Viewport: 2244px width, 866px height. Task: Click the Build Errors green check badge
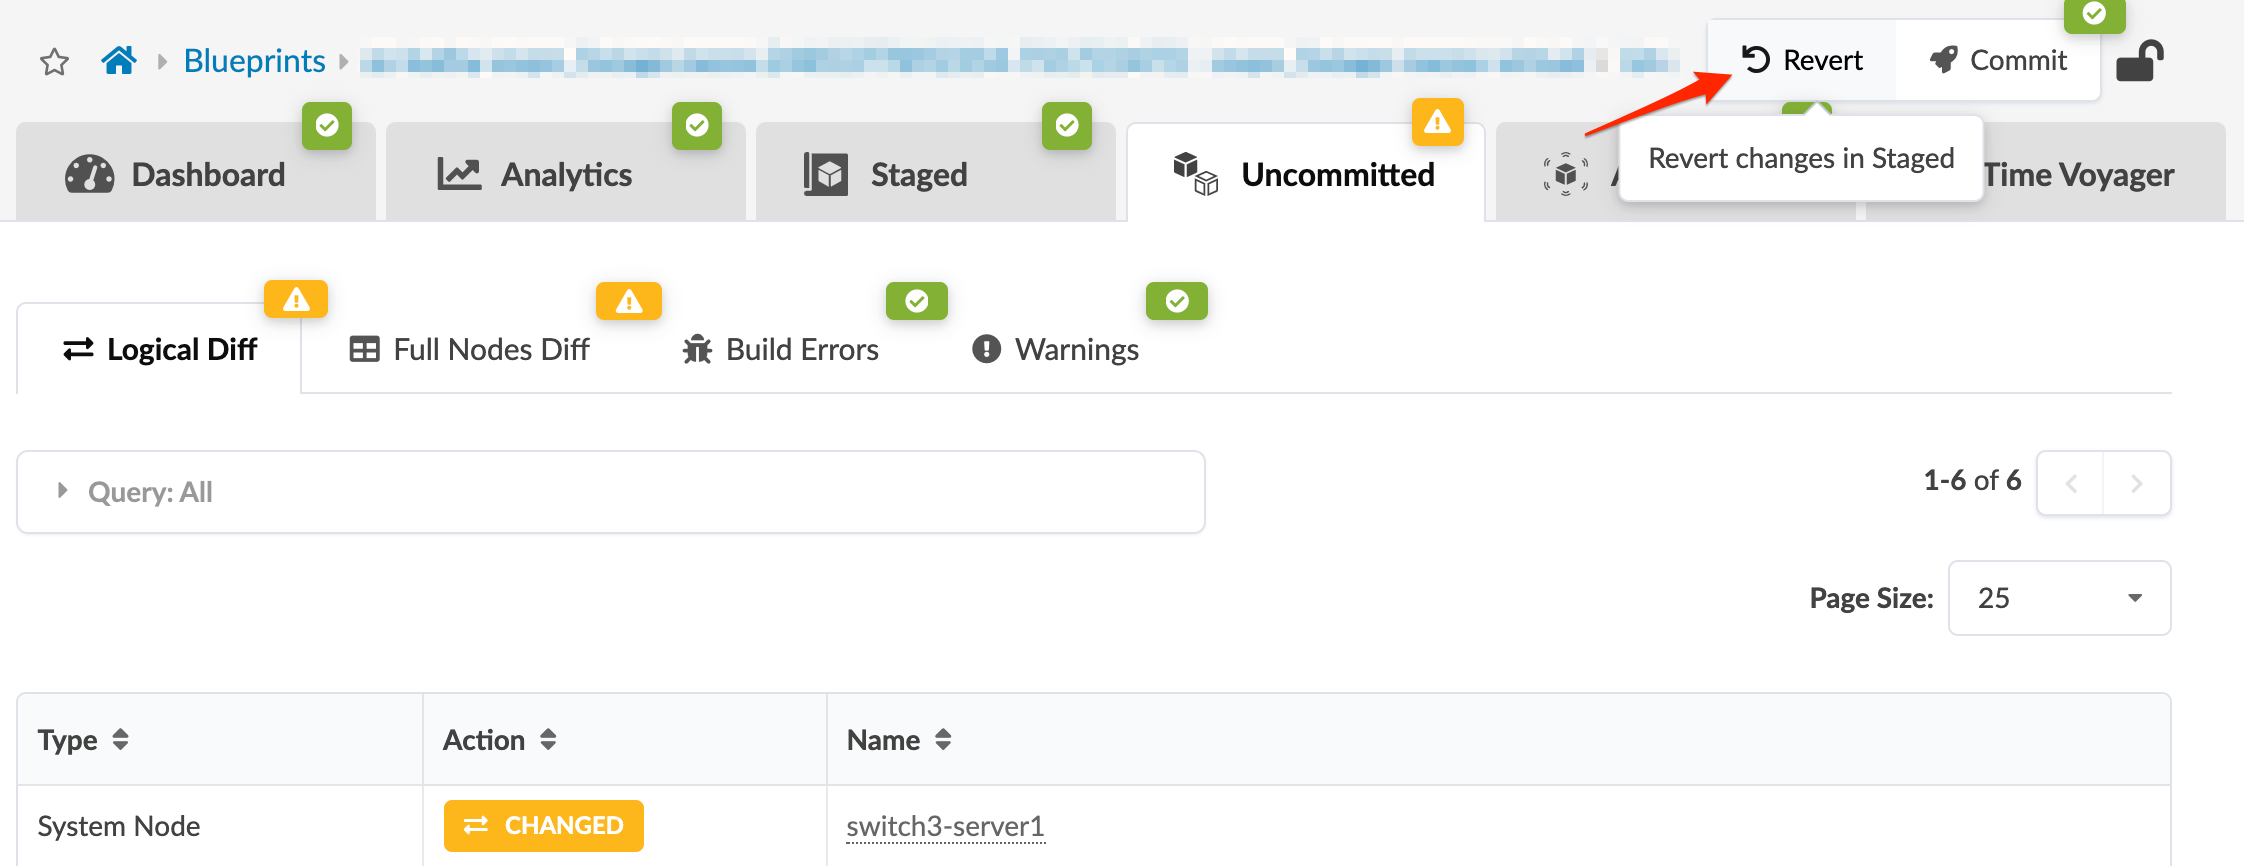pos(916,301)
